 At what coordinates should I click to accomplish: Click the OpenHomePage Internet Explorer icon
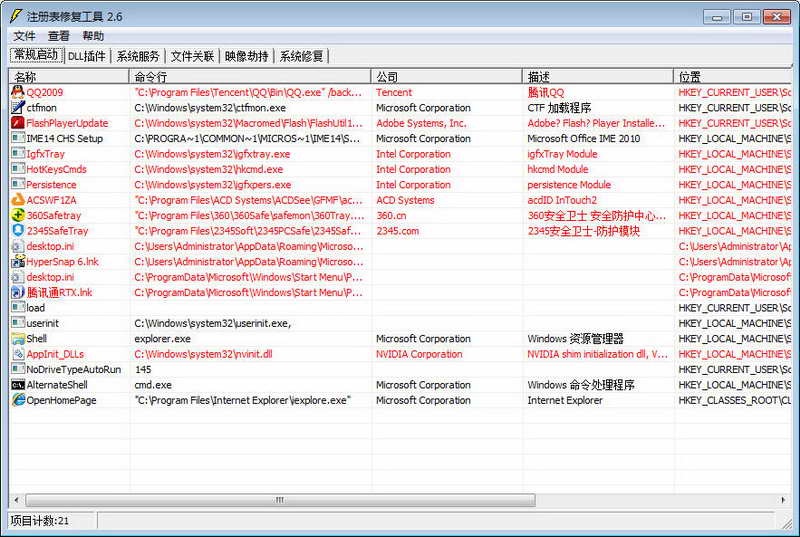(18, 400)
